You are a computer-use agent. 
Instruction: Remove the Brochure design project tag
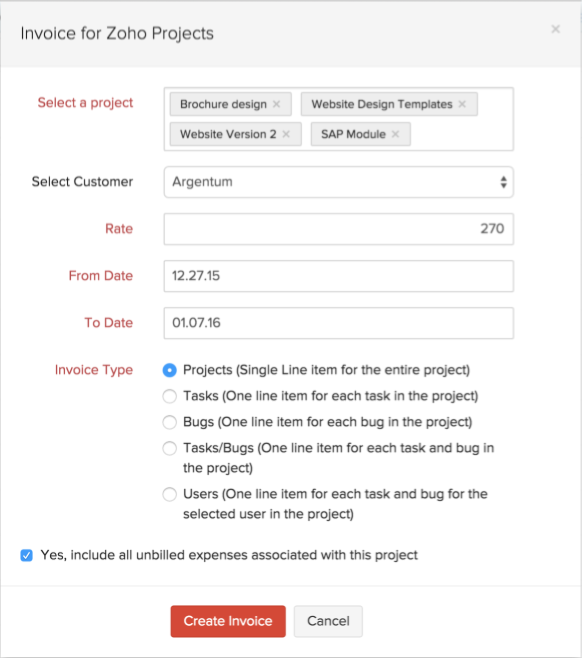[277, 104]
